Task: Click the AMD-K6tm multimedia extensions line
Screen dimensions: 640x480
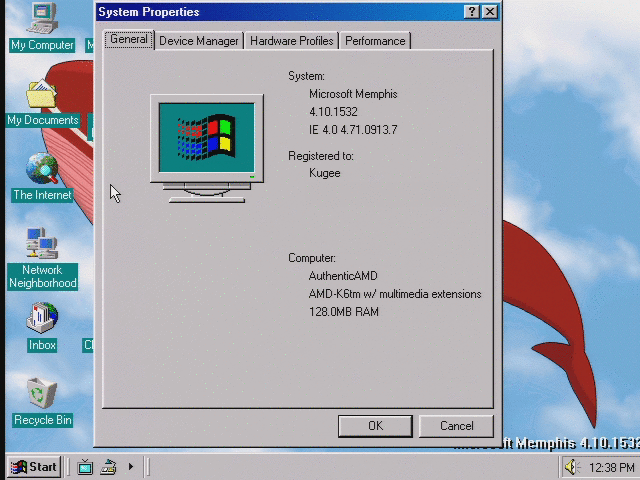Action: coord(395,294)
